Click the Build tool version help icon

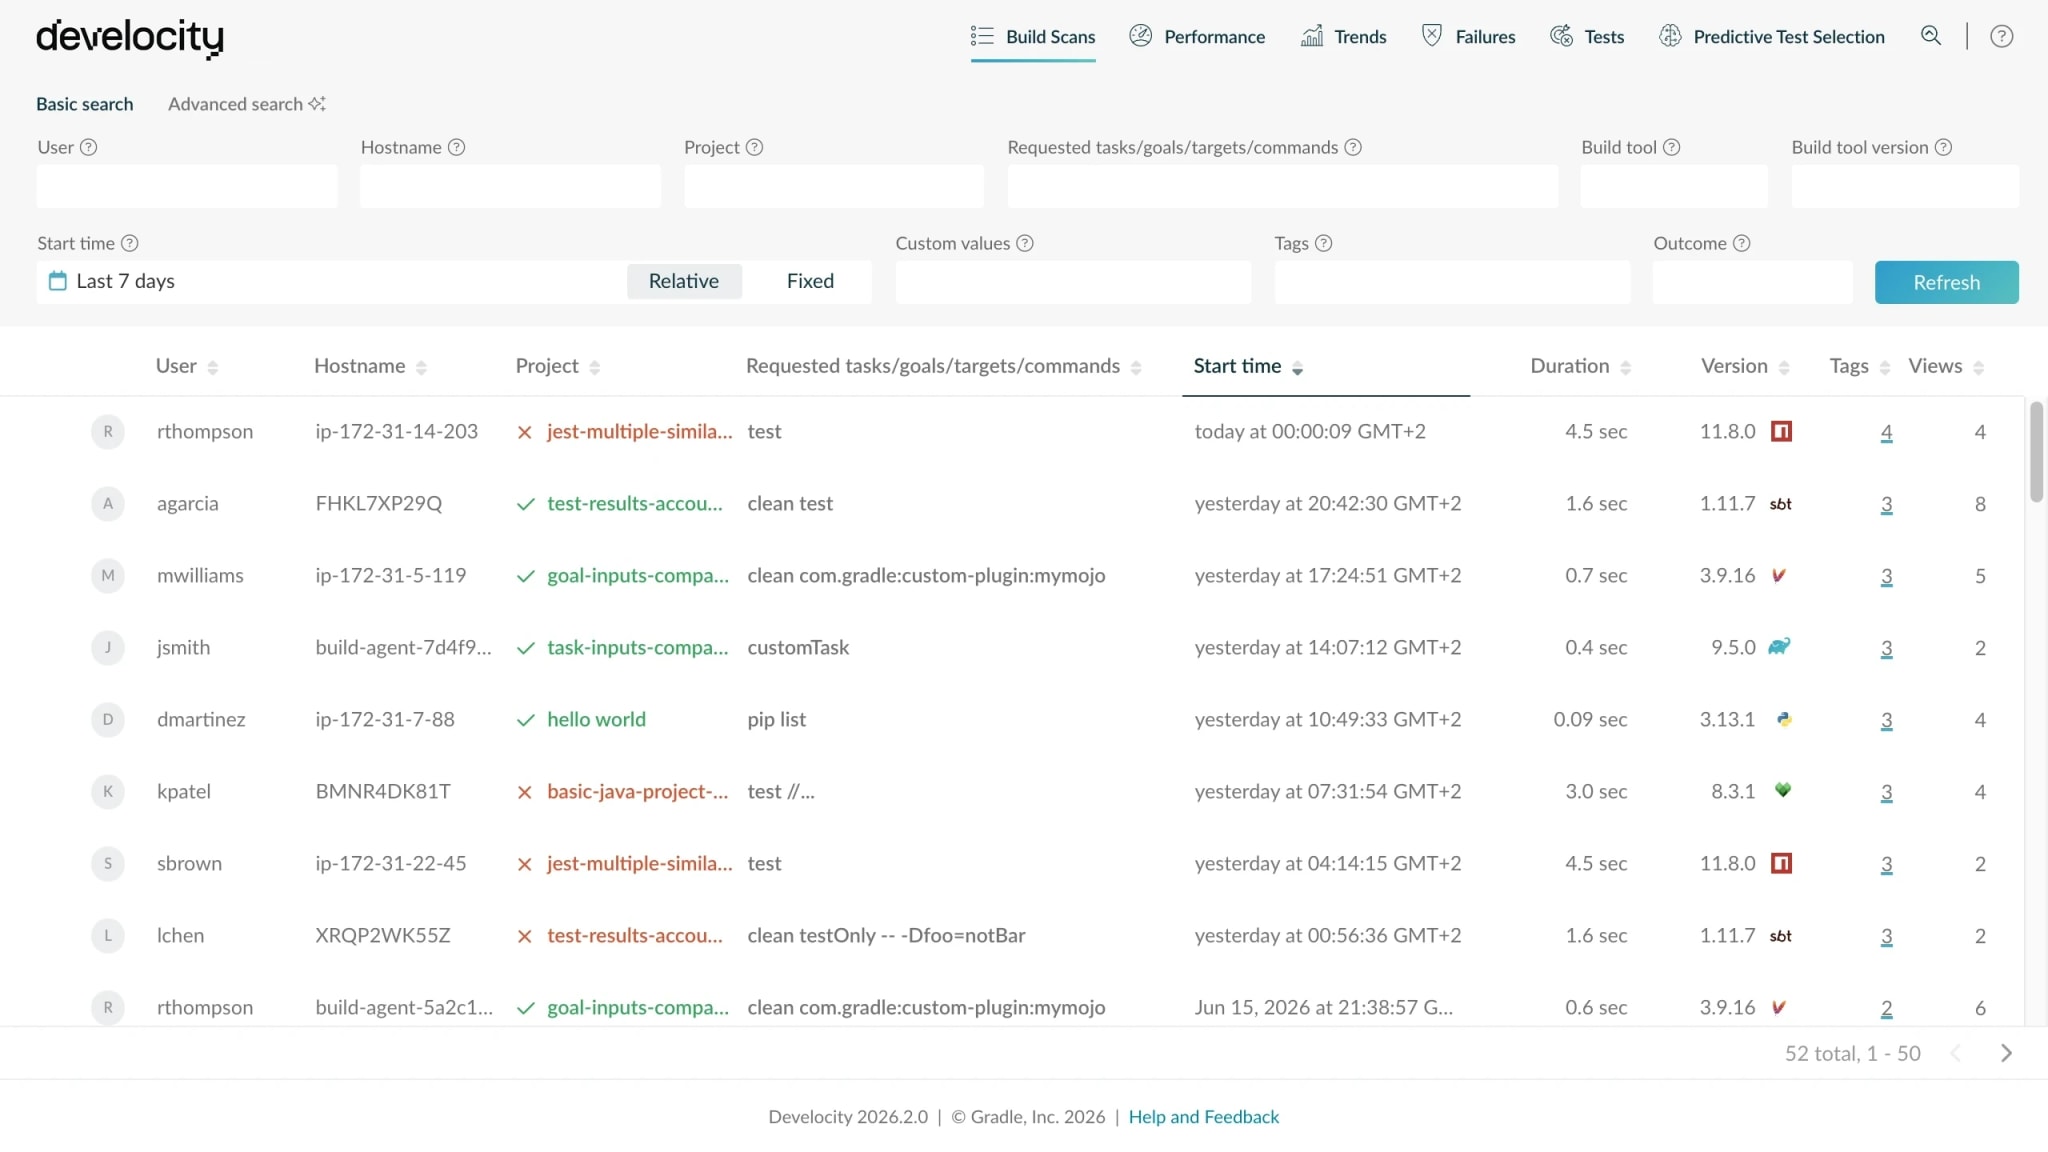tap(1943, 147)
